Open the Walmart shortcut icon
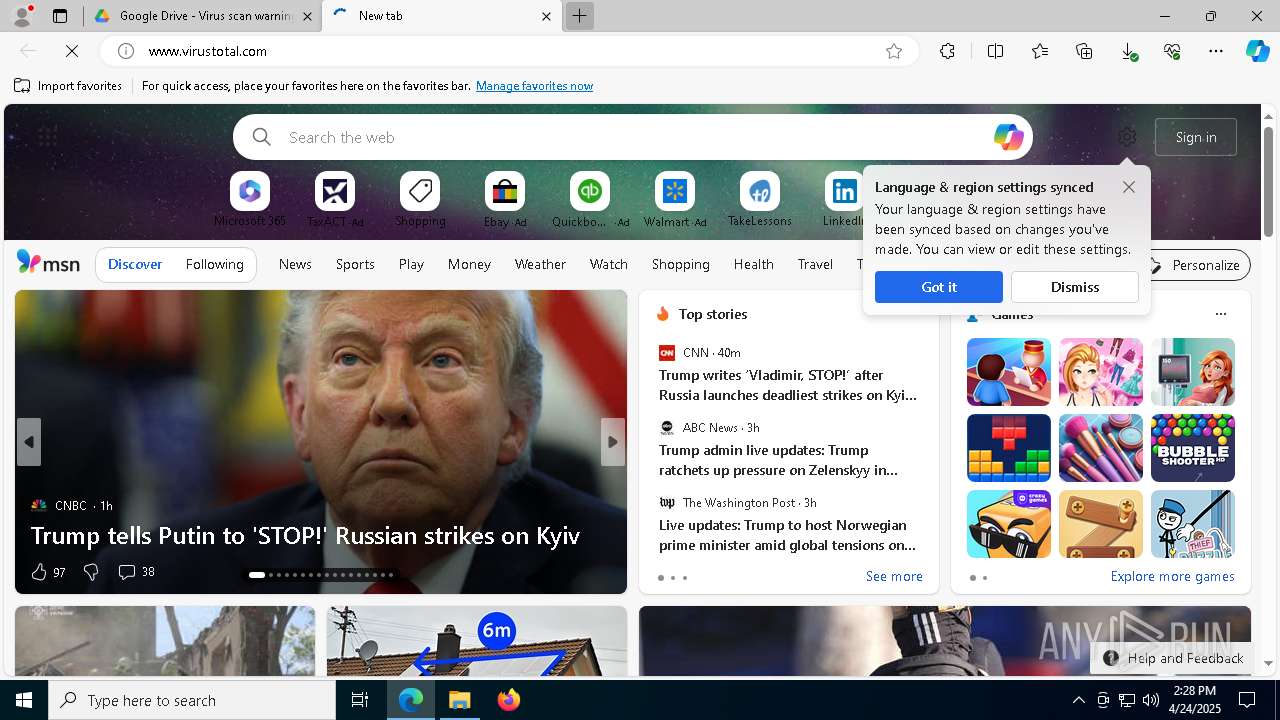 click(675, 191)
